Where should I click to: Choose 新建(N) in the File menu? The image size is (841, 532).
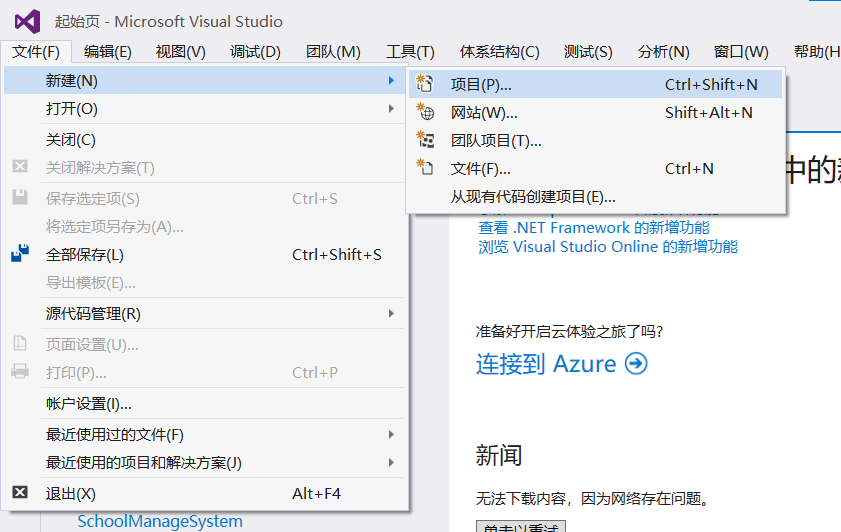click(x=204, y=80)
